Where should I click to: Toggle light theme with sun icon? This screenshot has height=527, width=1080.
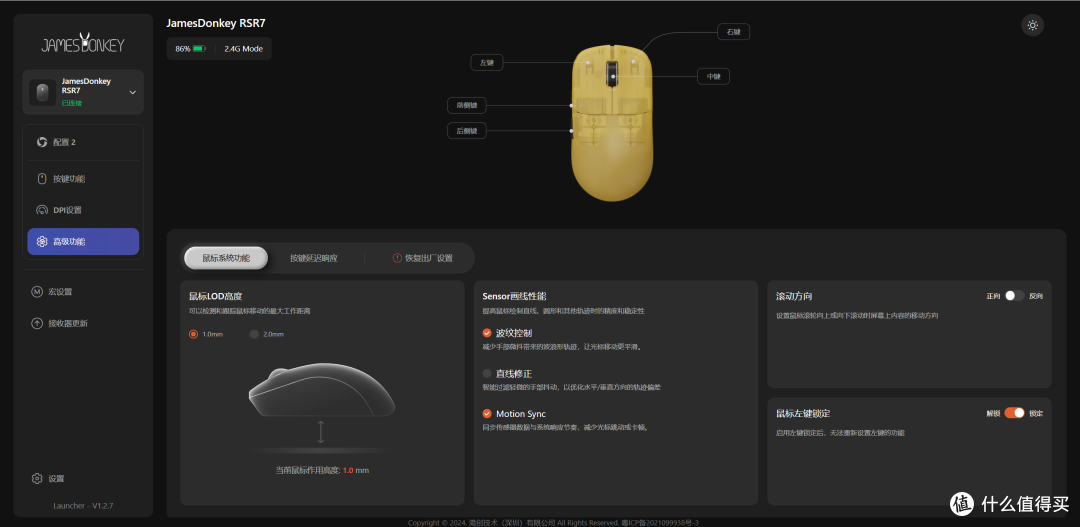coord(1032,25)
